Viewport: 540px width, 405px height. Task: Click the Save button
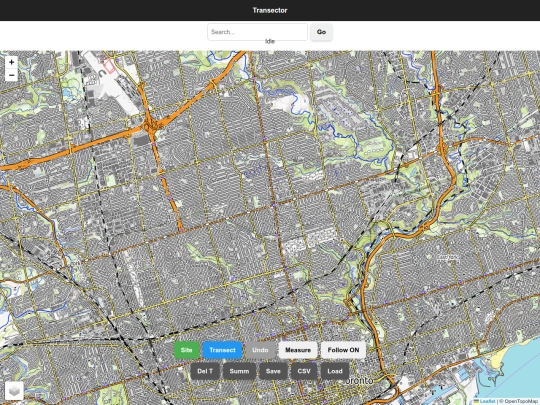(x=273, y=371)
